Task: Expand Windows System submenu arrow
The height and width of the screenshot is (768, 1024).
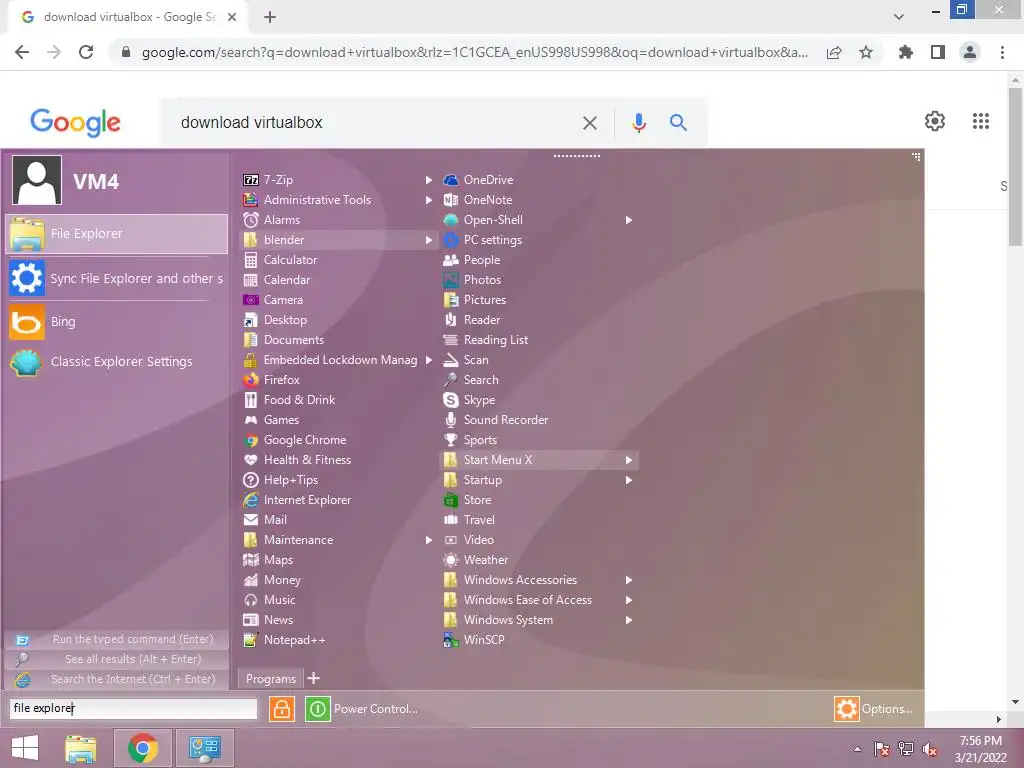Action: [628, 620]
